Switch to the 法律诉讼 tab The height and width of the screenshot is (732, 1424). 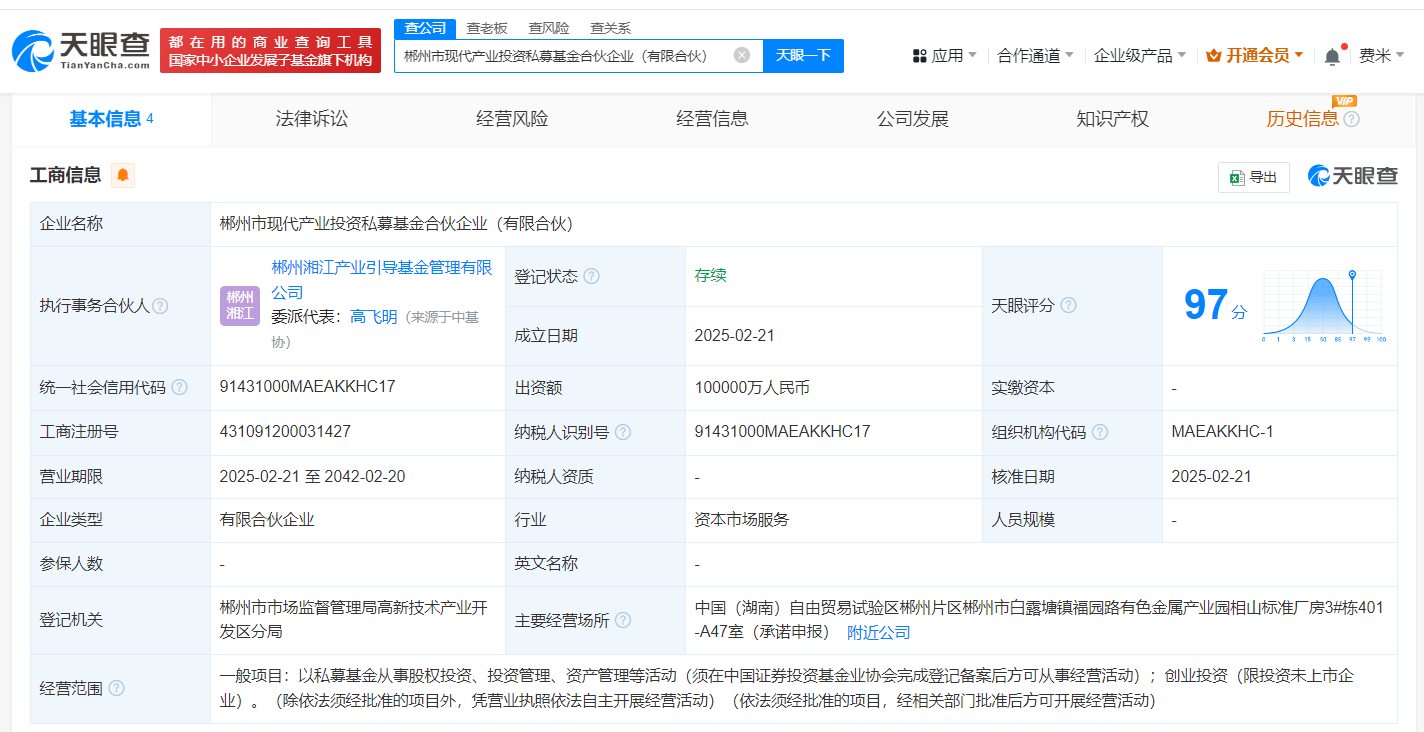(312, 119)
